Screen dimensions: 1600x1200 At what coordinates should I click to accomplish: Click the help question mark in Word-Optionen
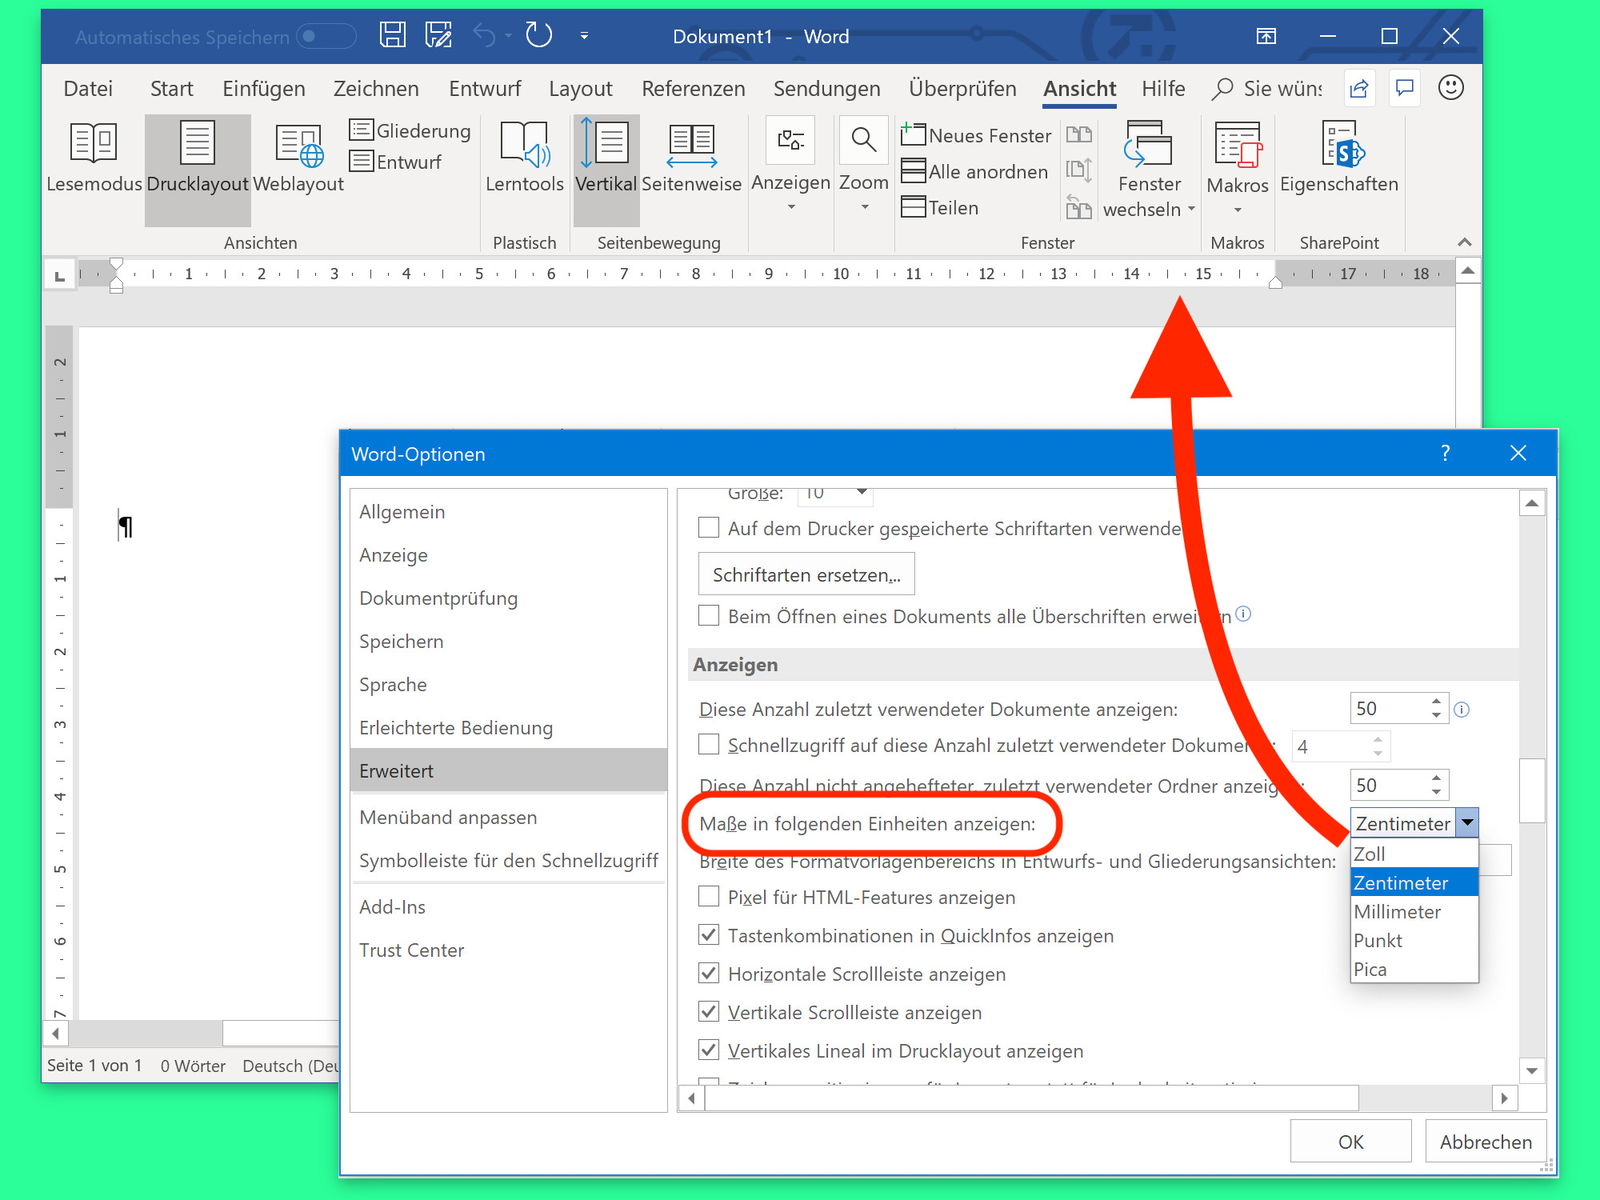tap(1445, 453)
